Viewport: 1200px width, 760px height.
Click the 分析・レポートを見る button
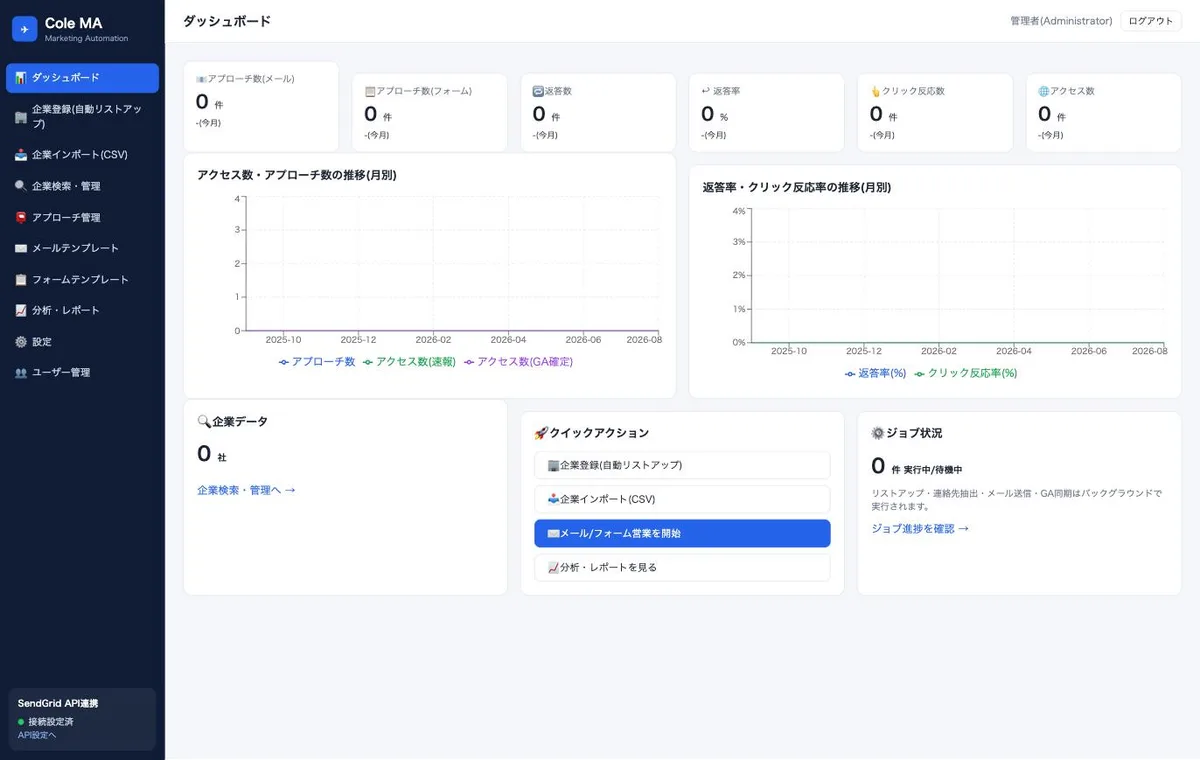click(682, 567)
